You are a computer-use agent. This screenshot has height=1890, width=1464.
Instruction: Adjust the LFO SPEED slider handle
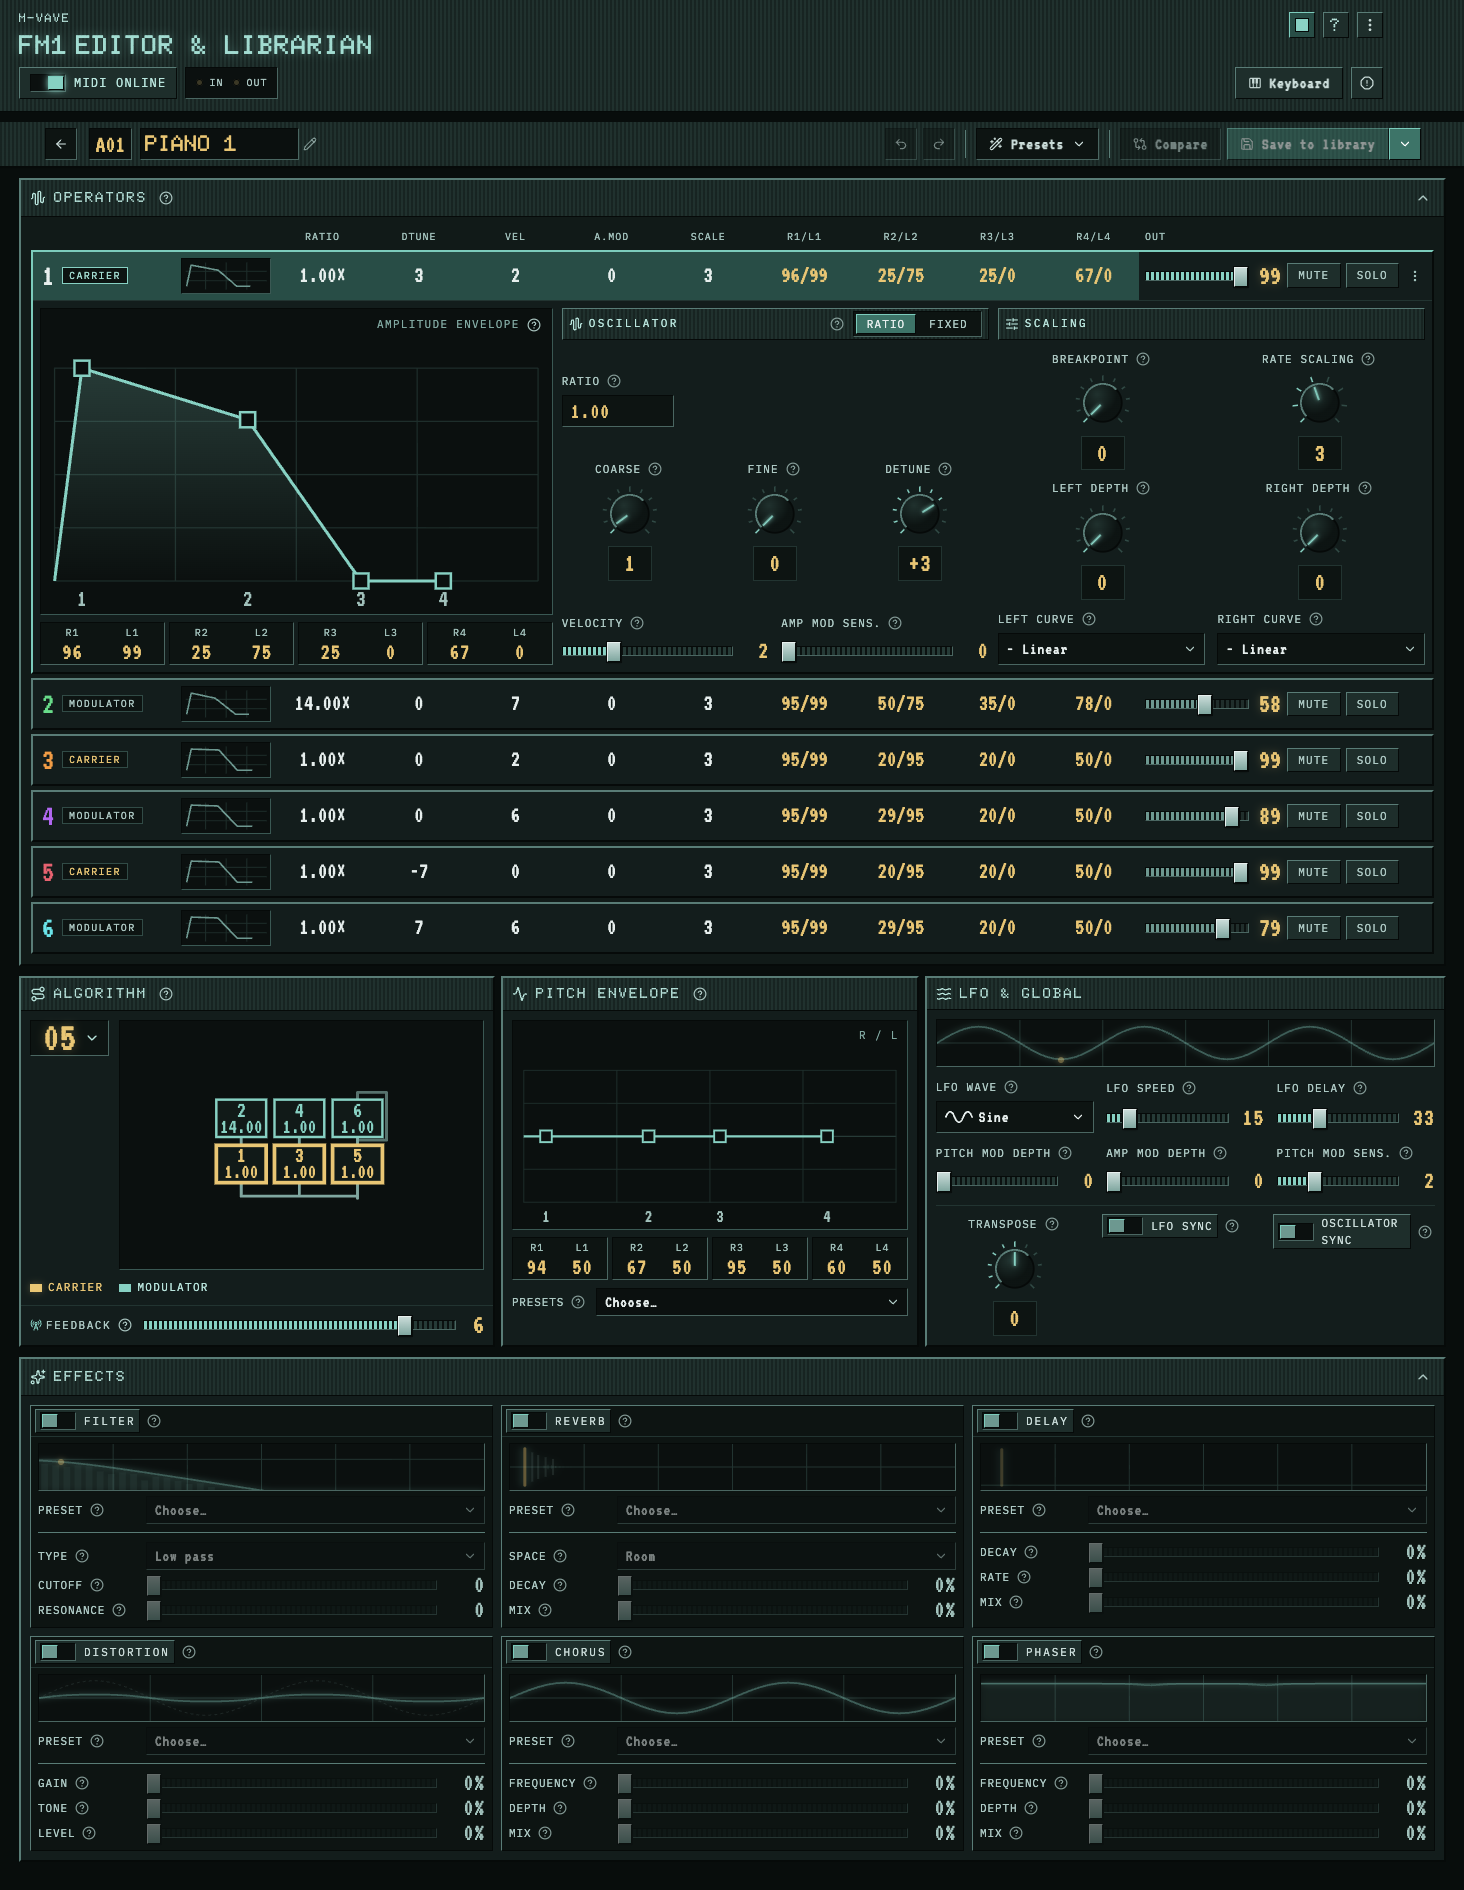coord(1129,1118)
